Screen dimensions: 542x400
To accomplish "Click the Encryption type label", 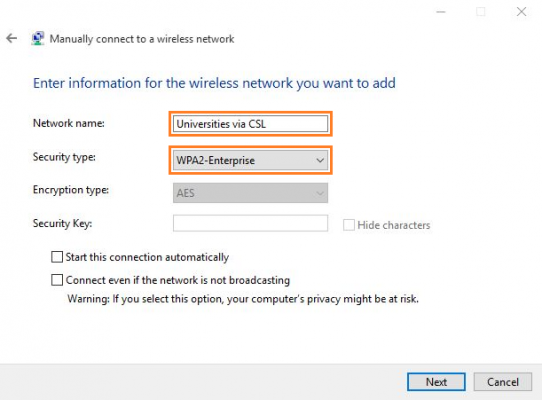I will coord(71,190).
